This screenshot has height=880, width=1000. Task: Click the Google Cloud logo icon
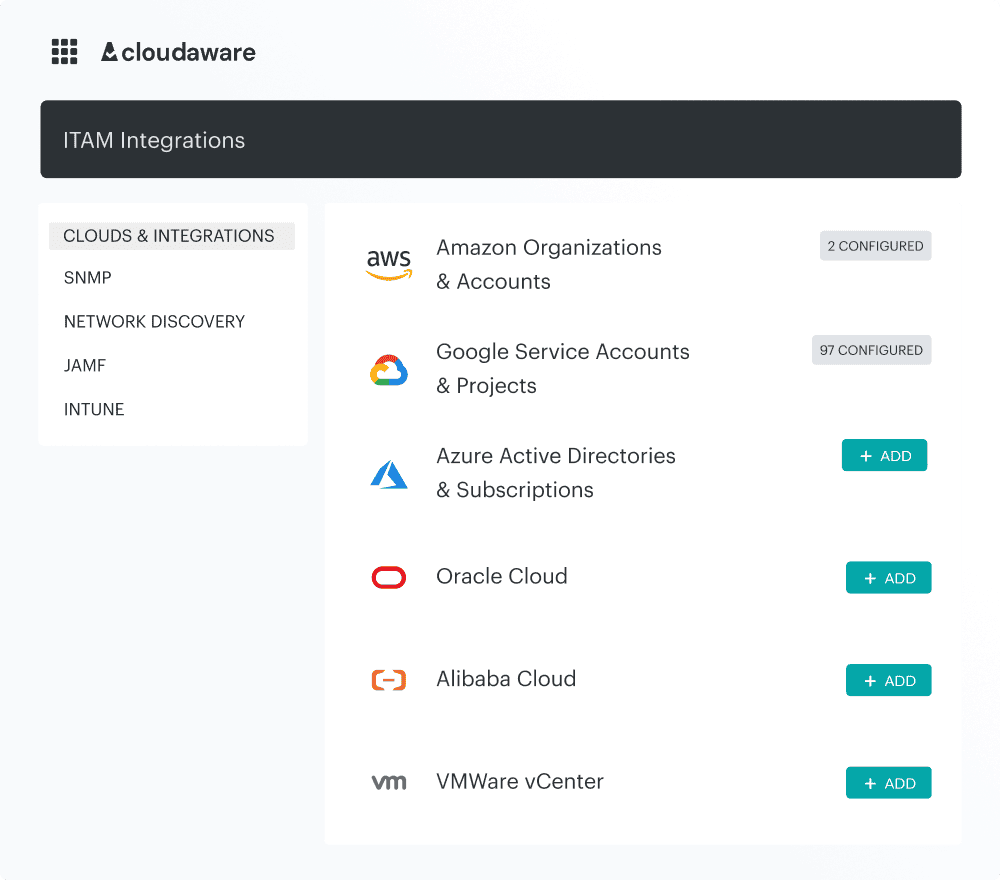[389, 370]
